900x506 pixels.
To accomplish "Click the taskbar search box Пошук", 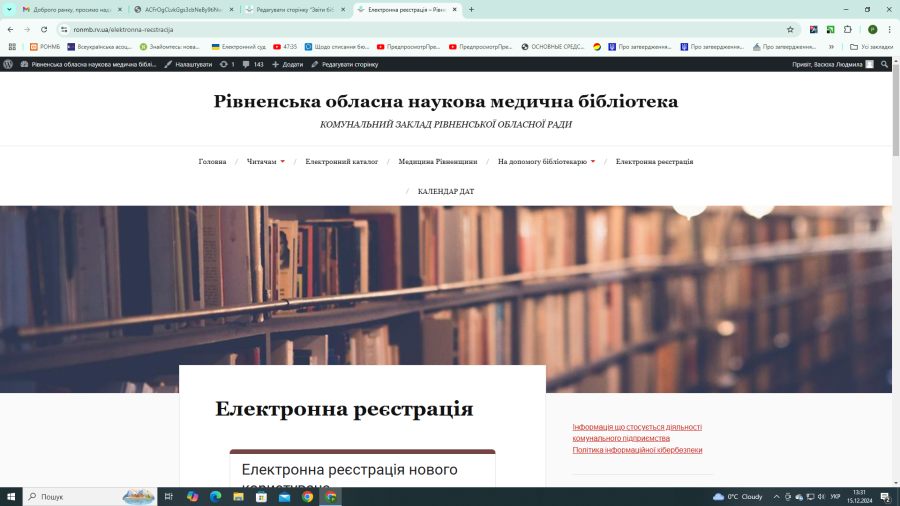I will (x=89, y=497).
